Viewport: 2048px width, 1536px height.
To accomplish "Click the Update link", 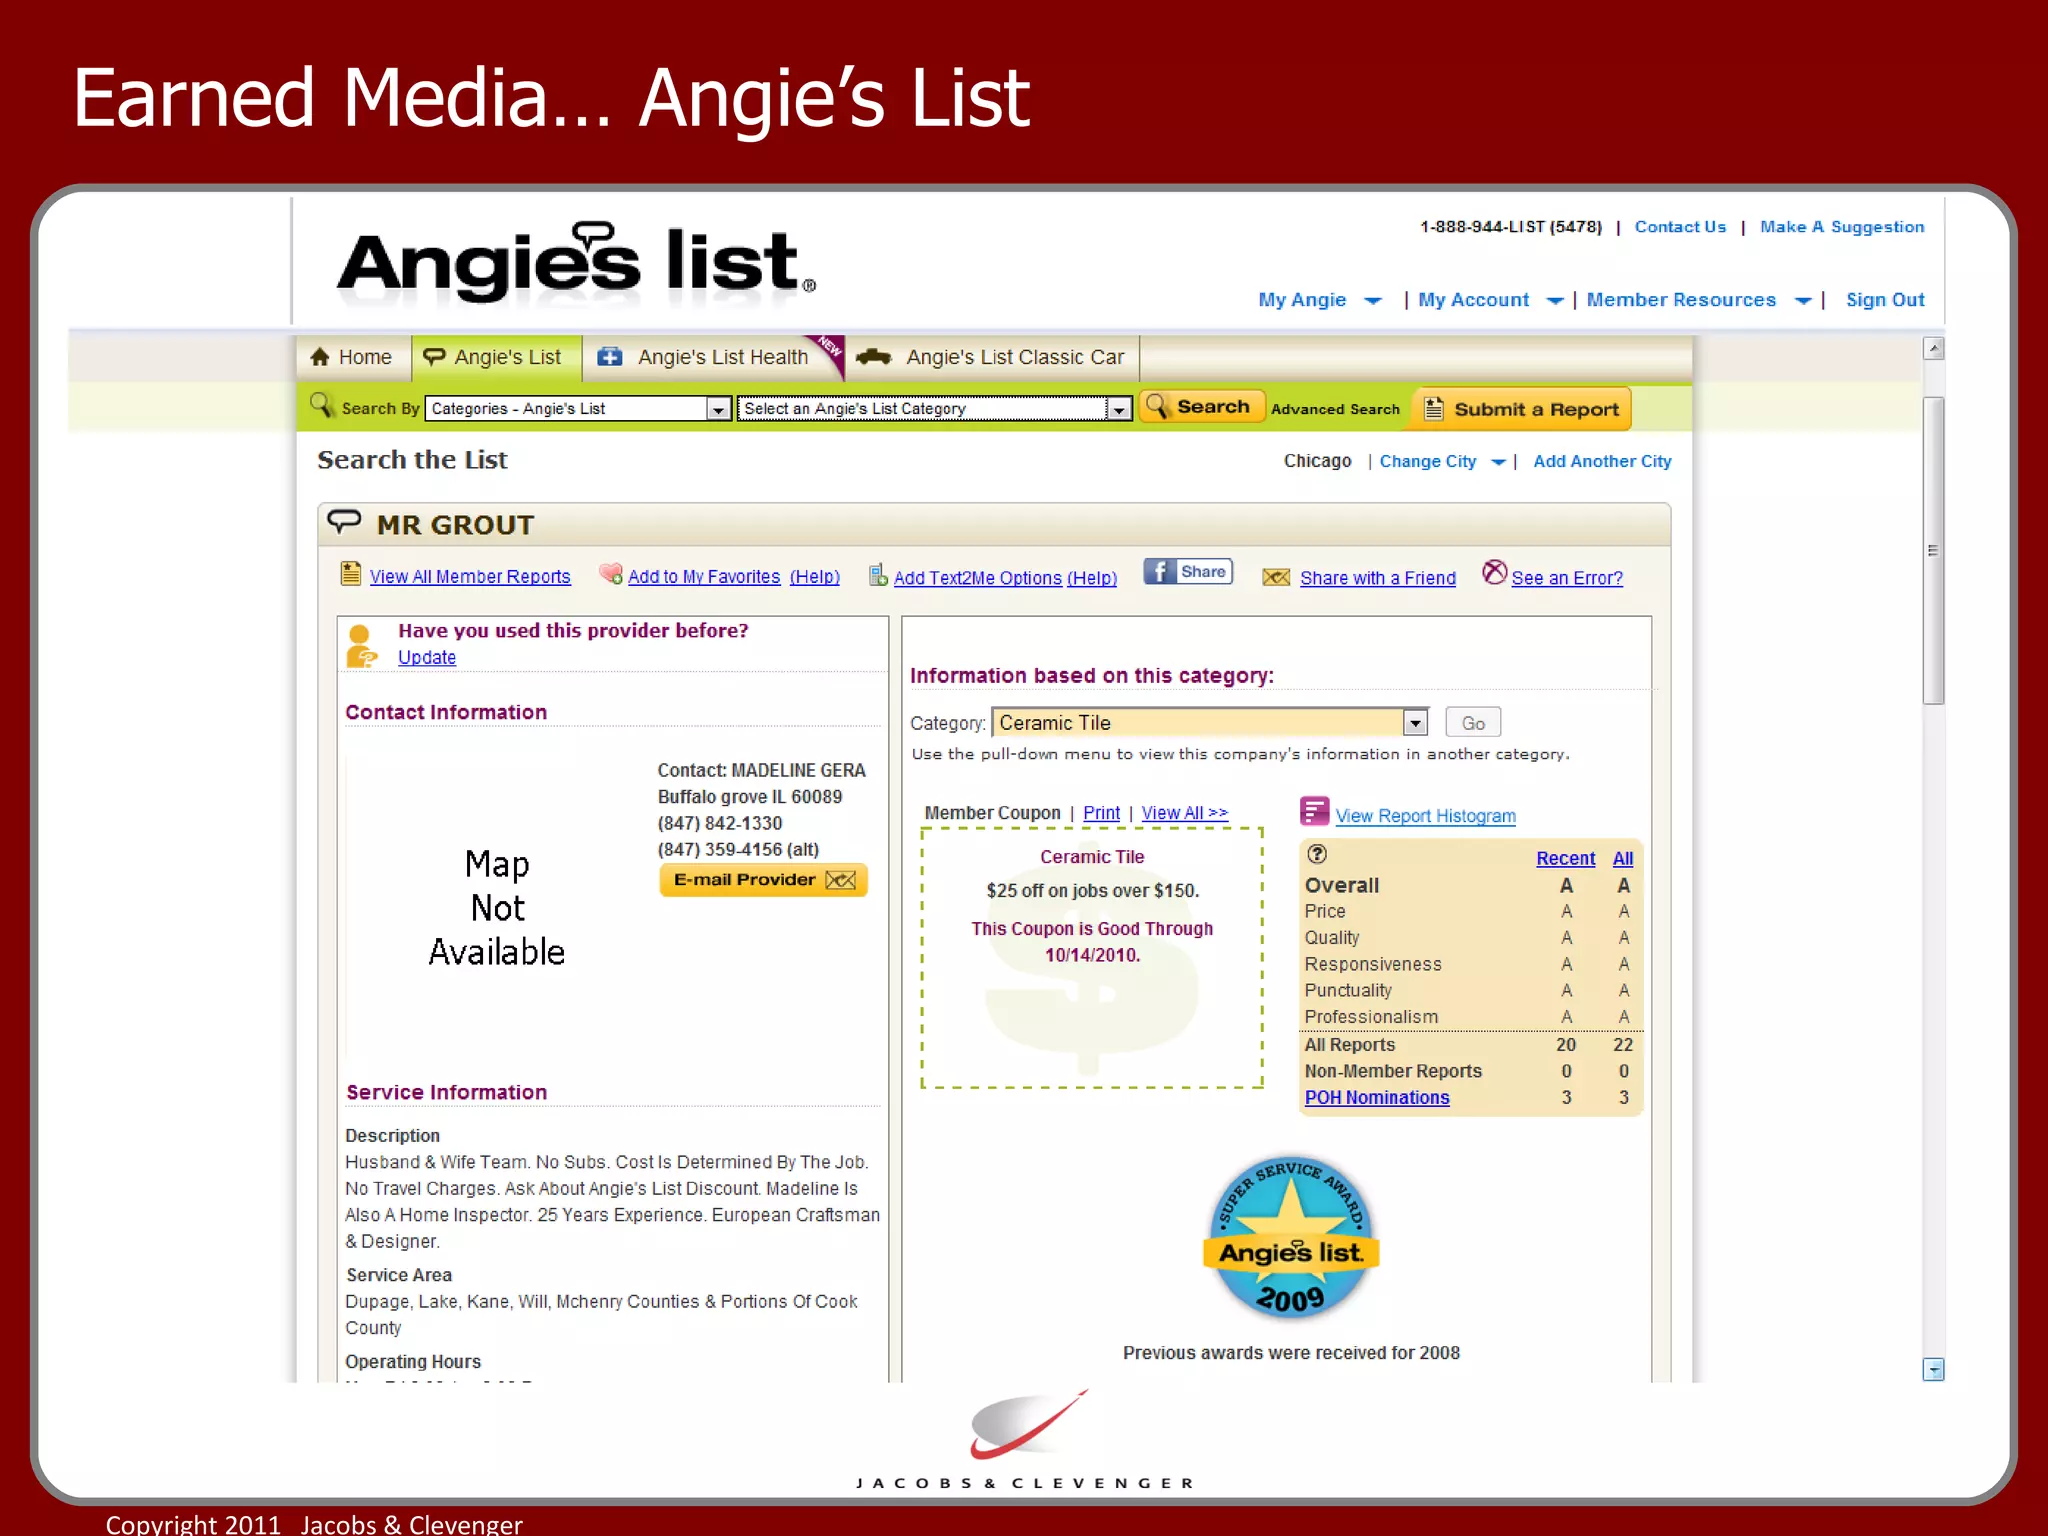I will tap(427, 657).
